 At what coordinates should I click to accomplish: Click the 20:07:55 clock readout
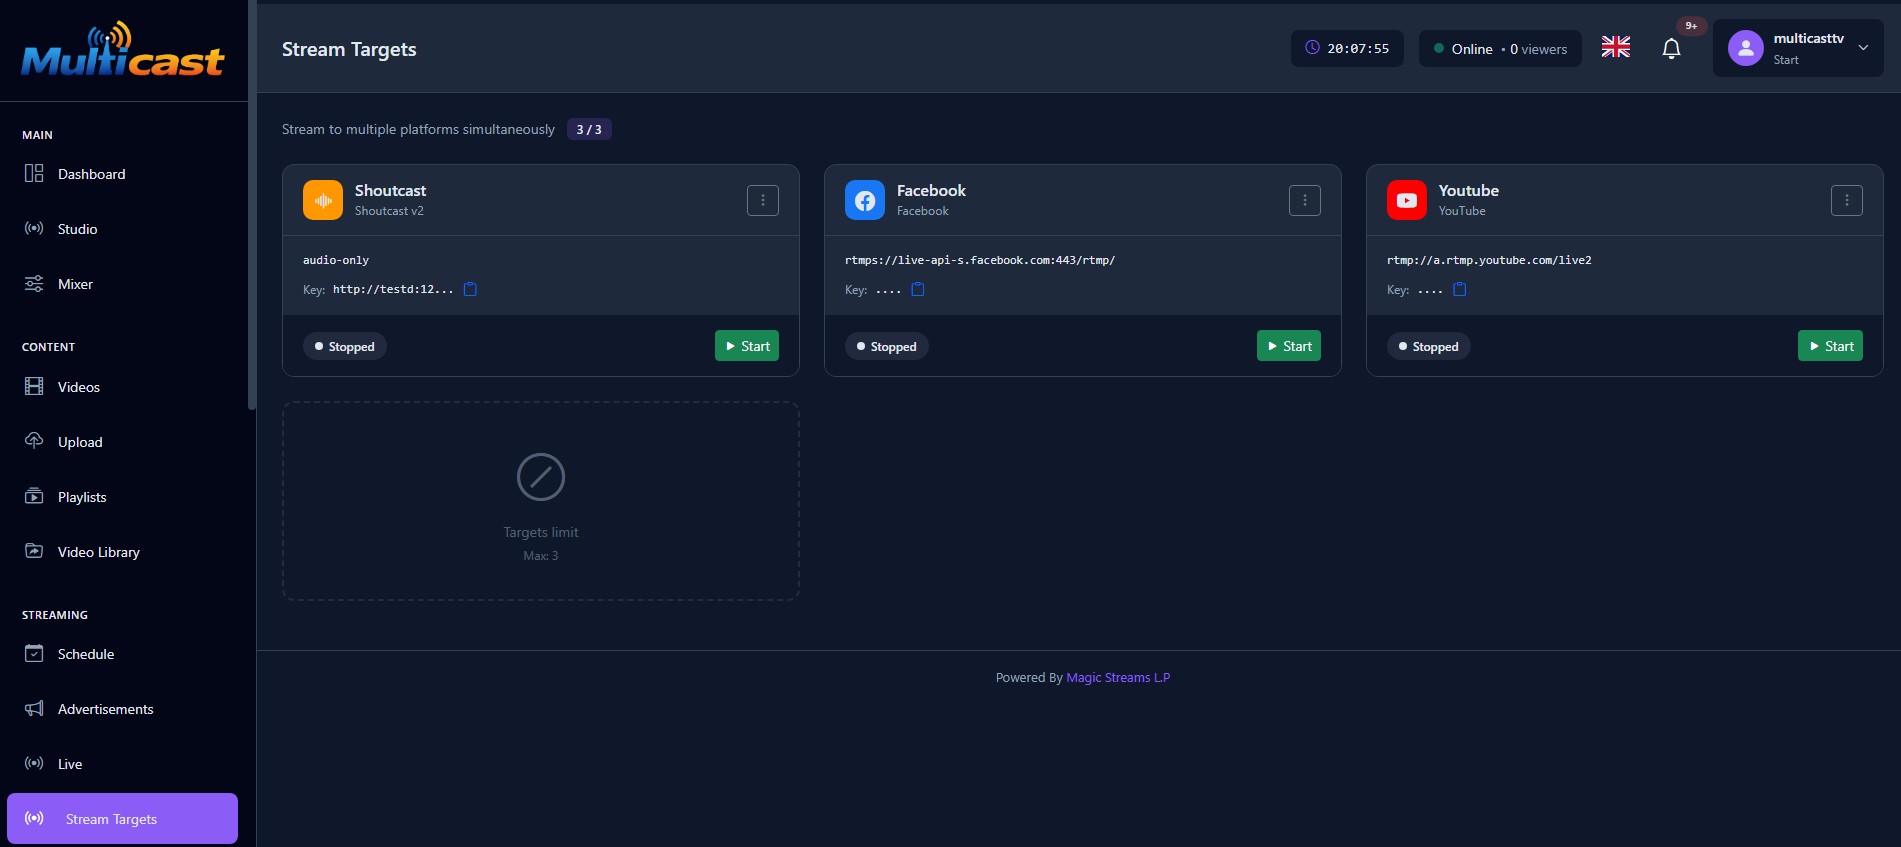pyautogui.click(x=1358, y=48)
